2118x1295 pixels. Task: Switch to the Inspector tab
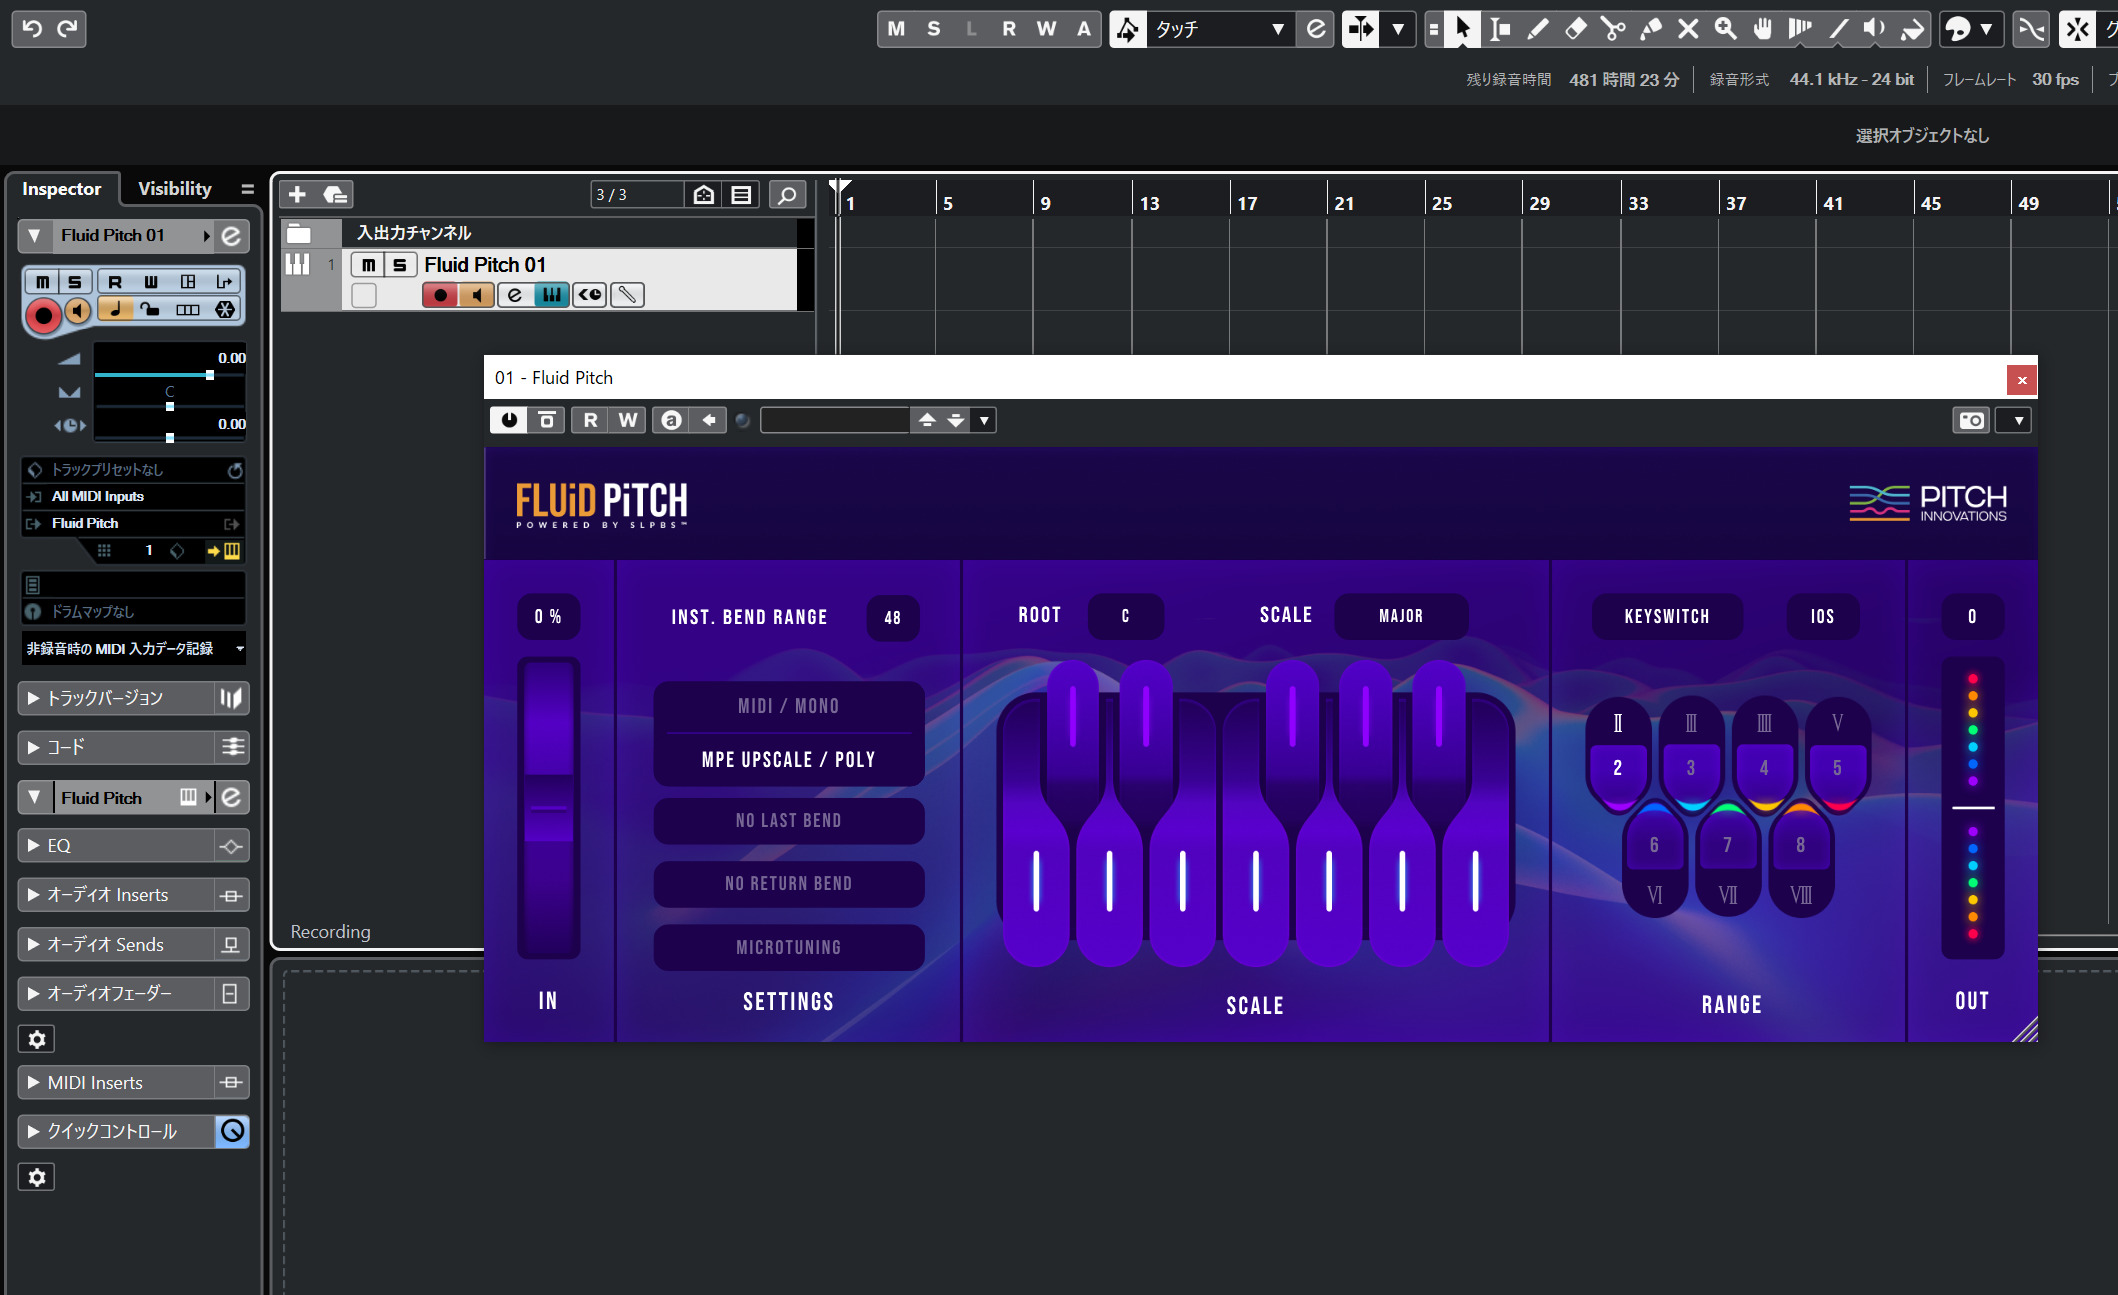[61, 189]
